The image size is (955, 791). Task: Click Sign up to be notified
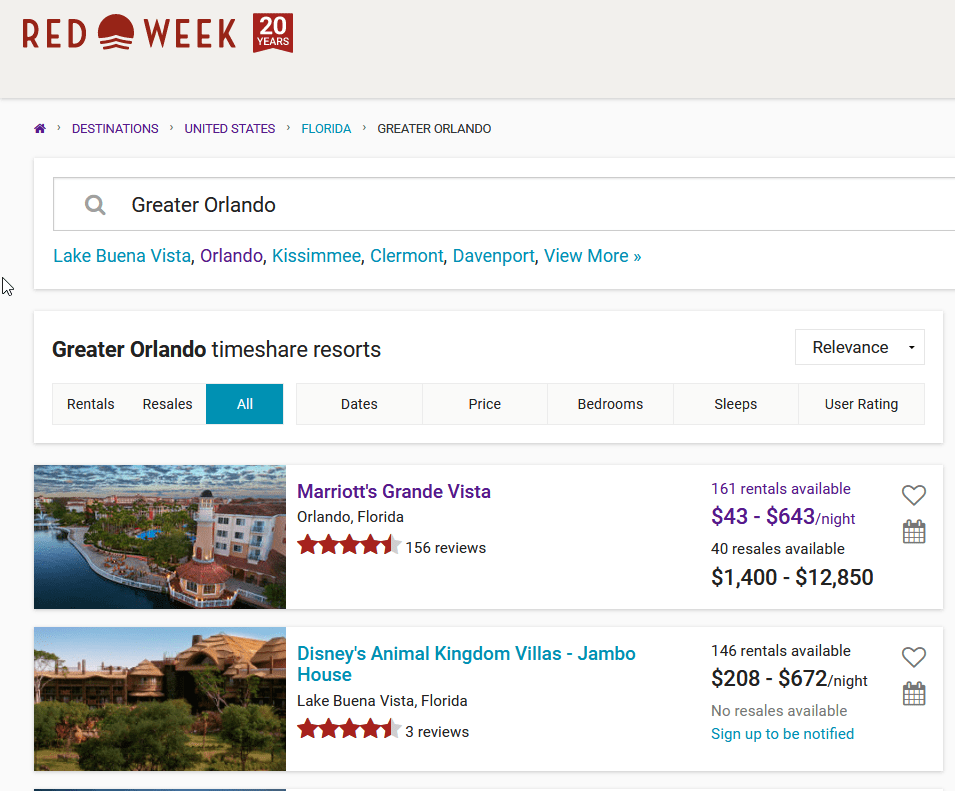pos(782,734)
